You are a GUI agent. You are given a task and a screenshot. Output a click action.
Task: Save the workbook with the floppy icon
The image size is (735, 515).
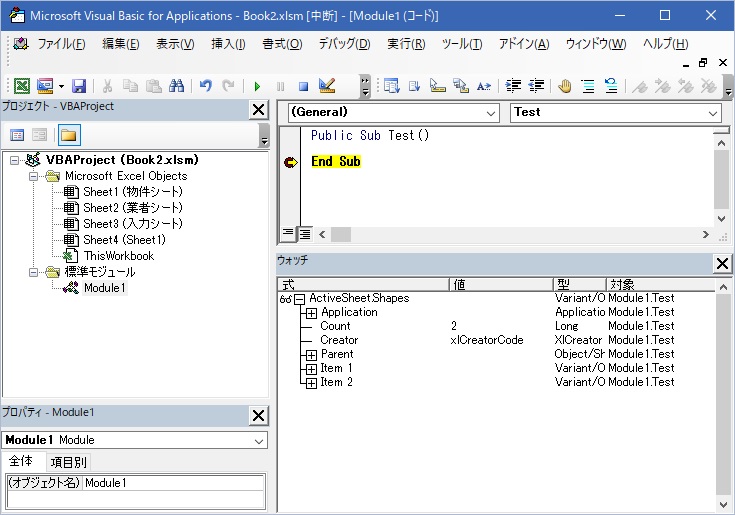pyautogui.click(x=79, y=86)
